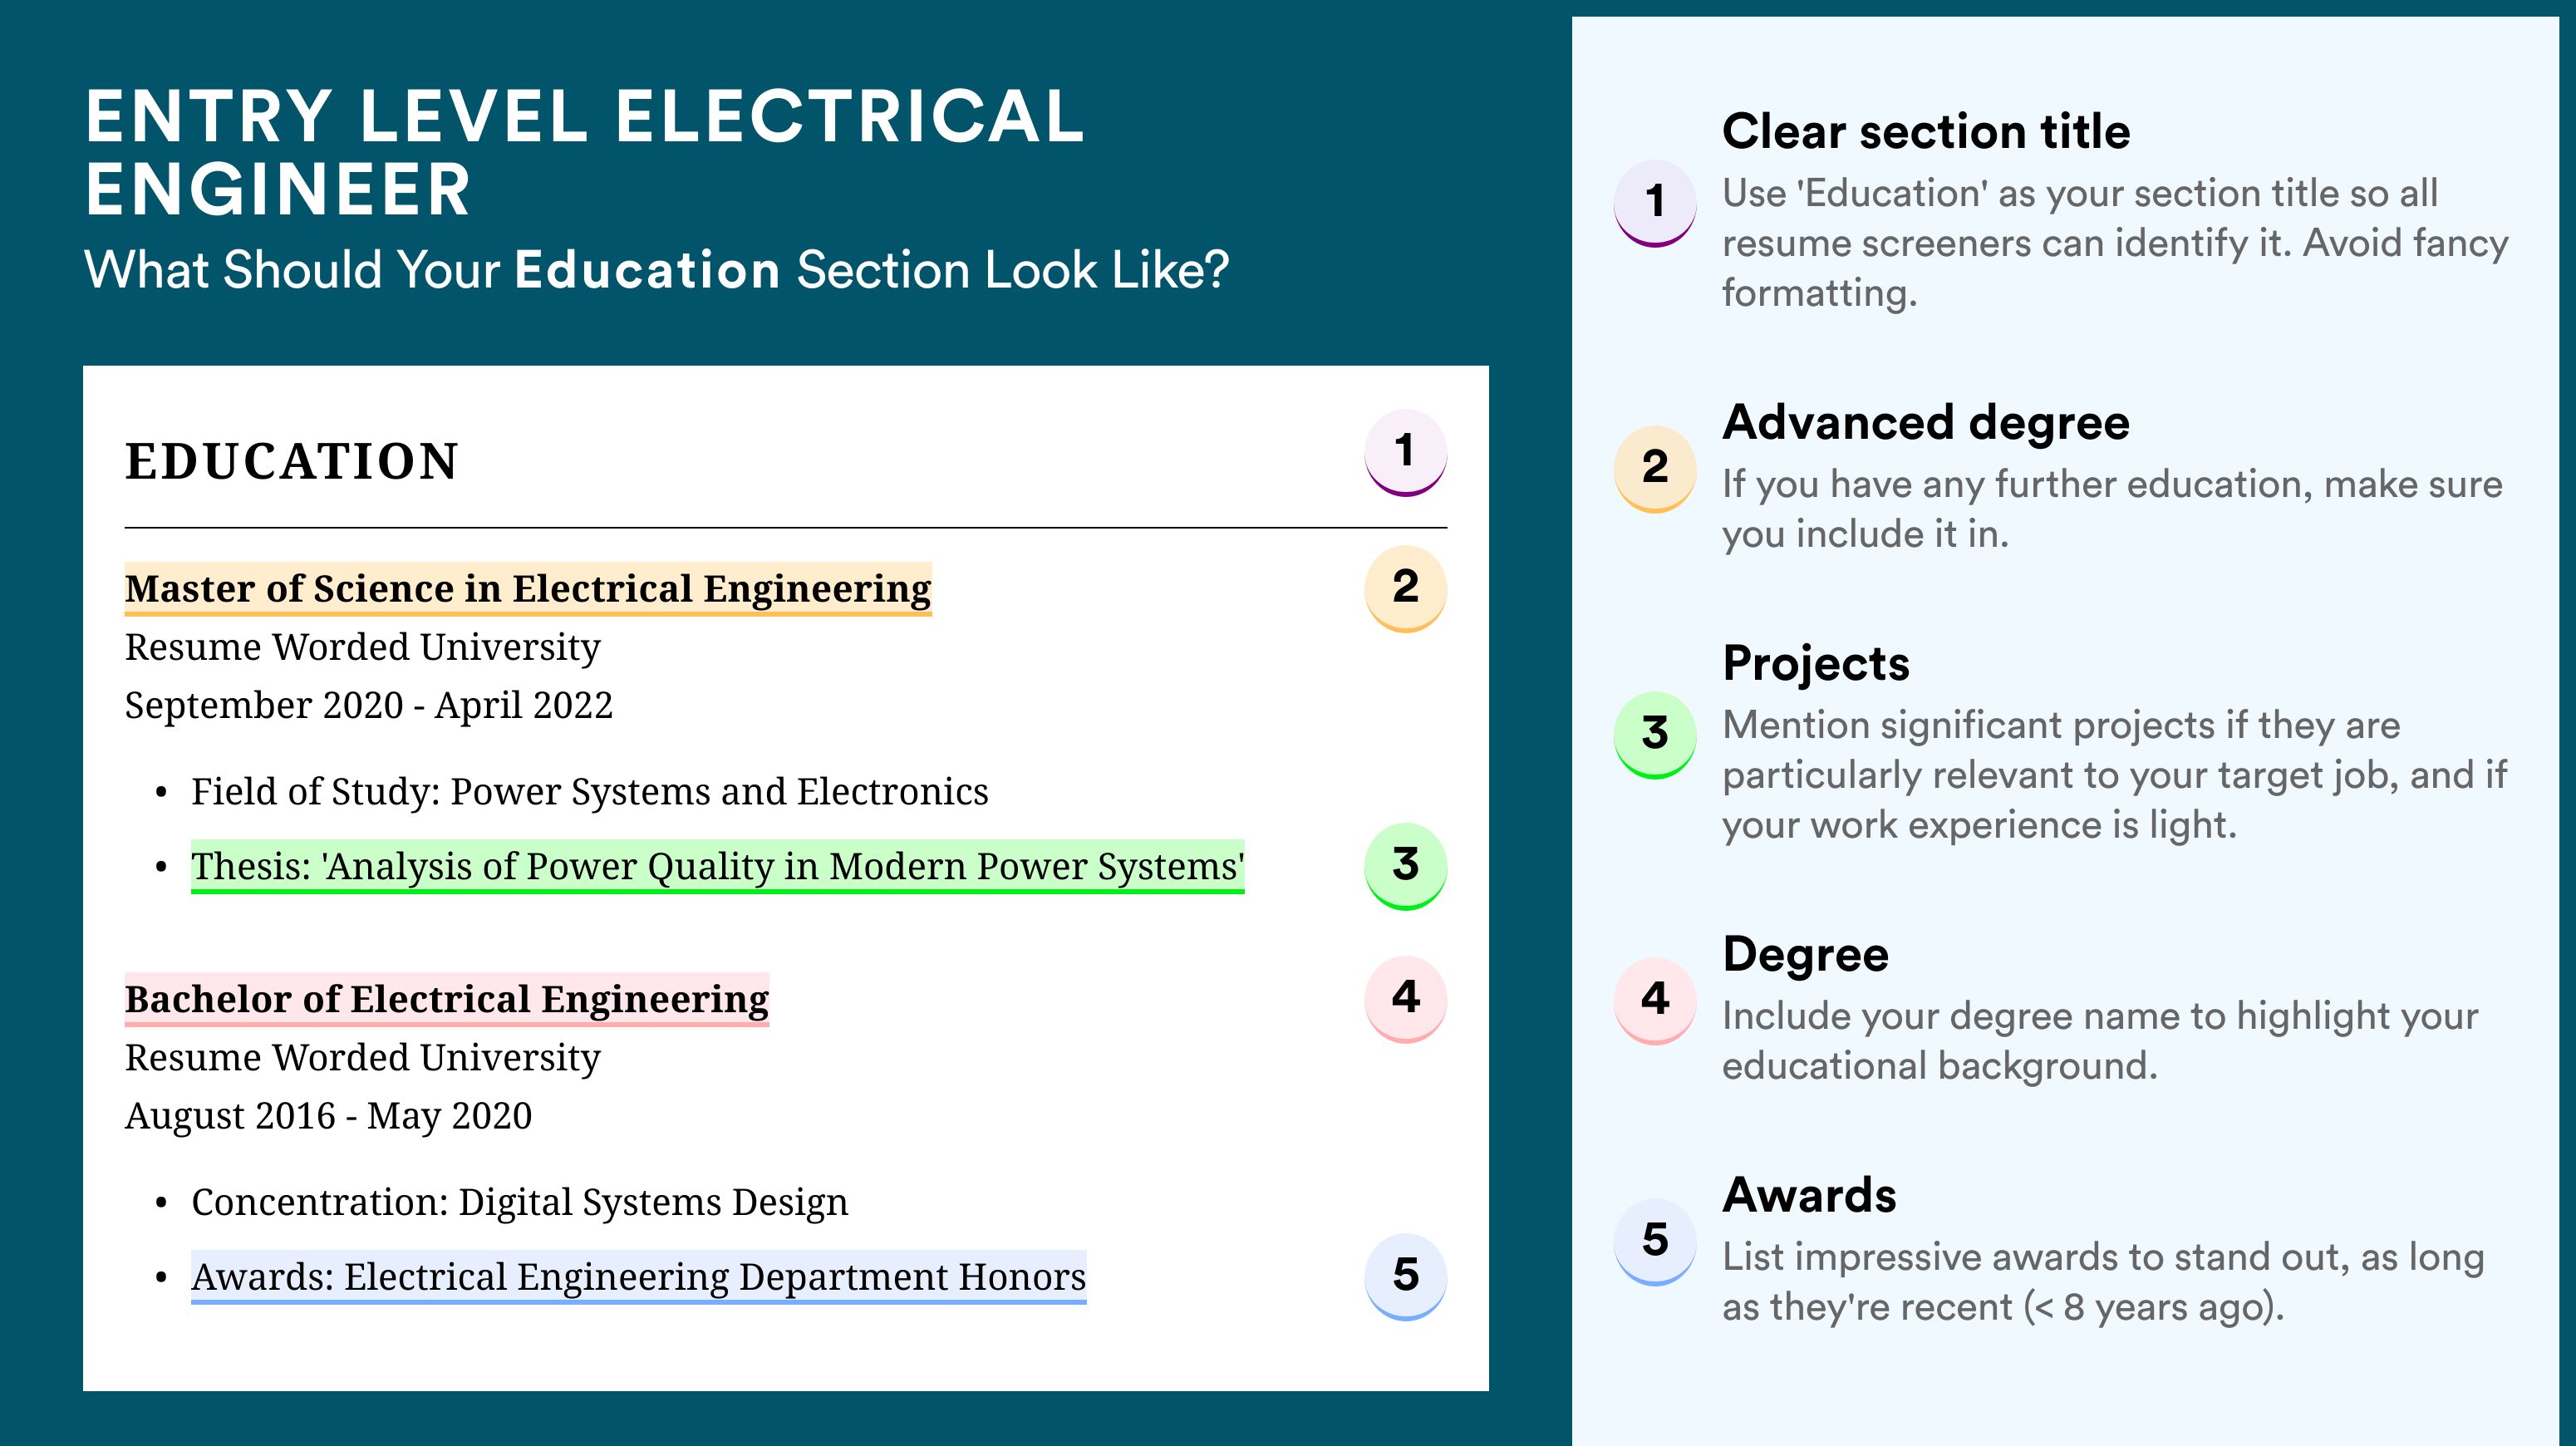This screenshot has width=2576, height=1446.
Task: Click badge 2 next to Advanced degree
Action: [x=1655, y=469]
